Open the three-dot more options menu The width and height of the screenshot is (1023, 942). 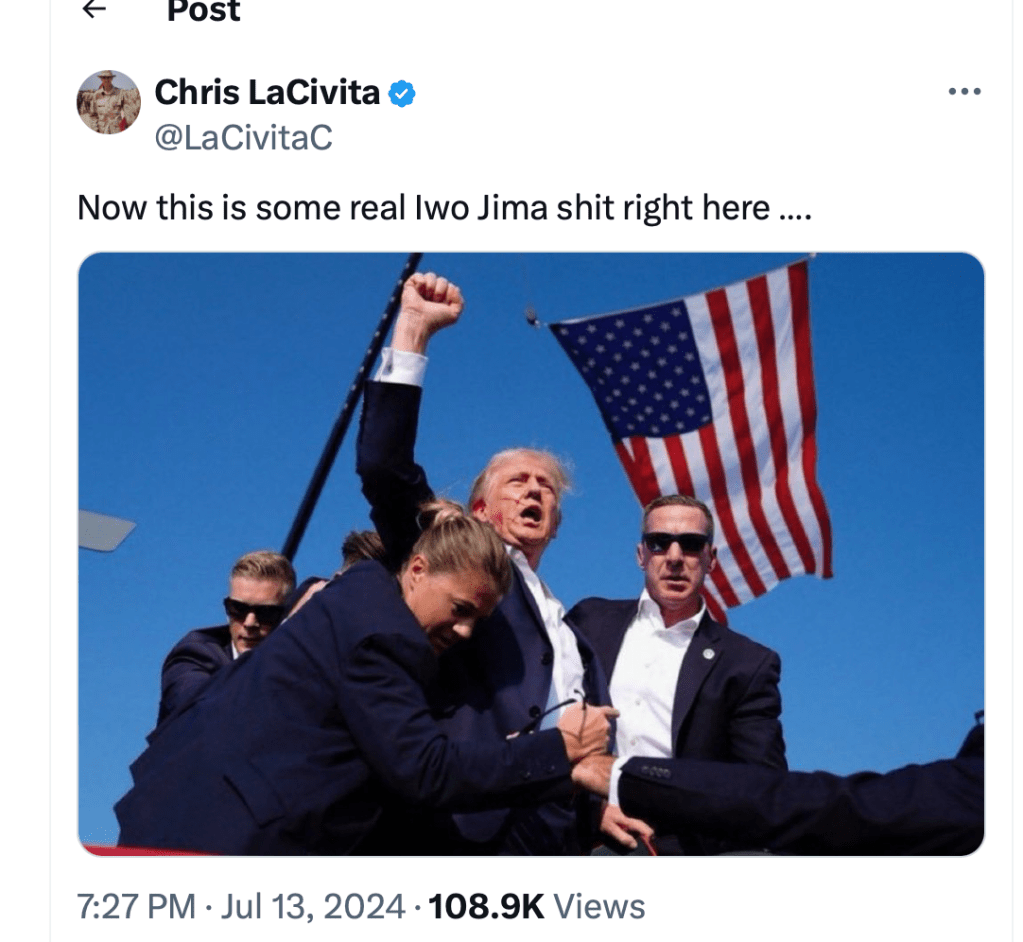(964, 91)
